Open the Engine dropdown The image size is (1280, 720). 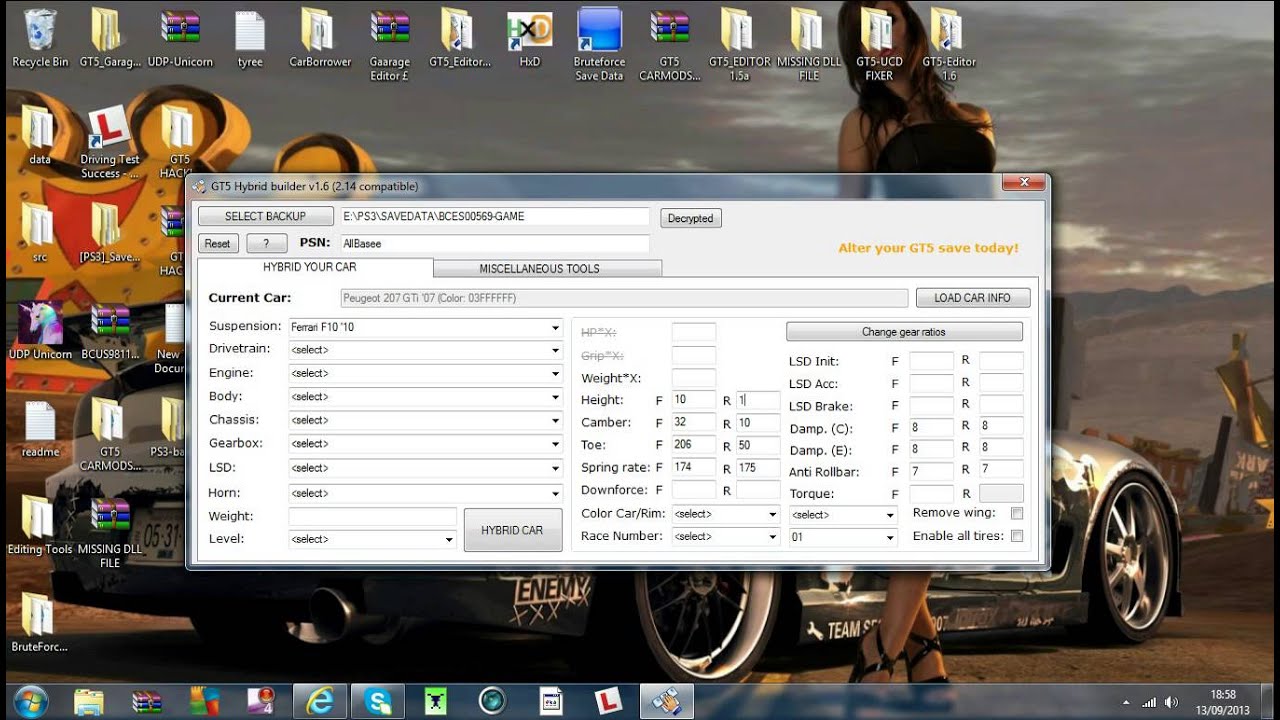click(425, 373)
